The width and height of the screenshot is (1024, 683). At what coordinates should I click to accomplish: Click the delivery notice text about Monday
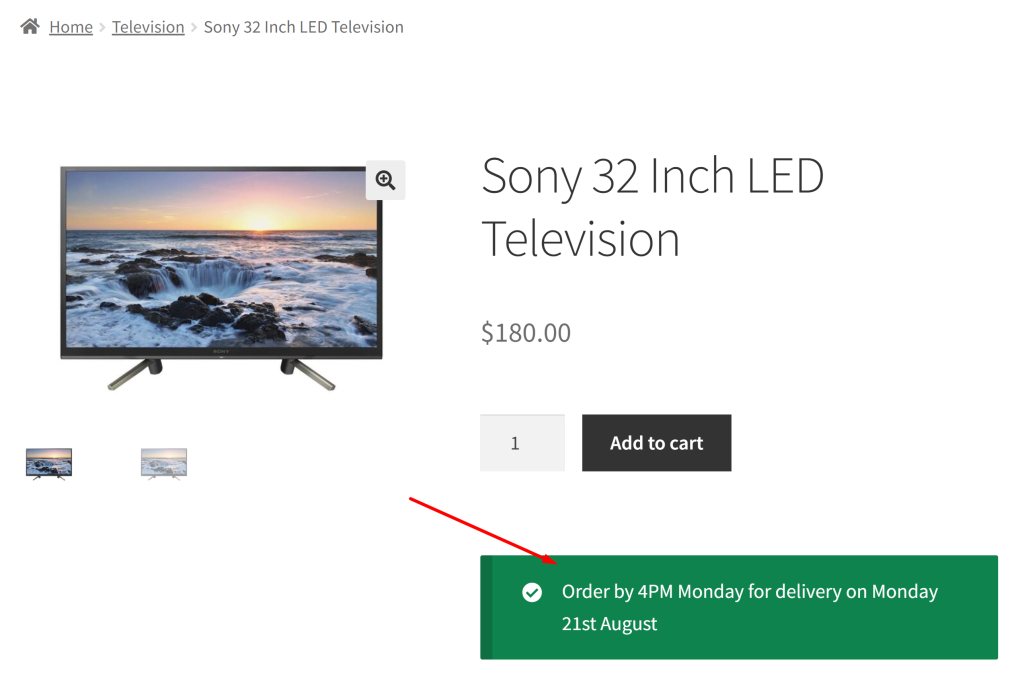[749, 592]
